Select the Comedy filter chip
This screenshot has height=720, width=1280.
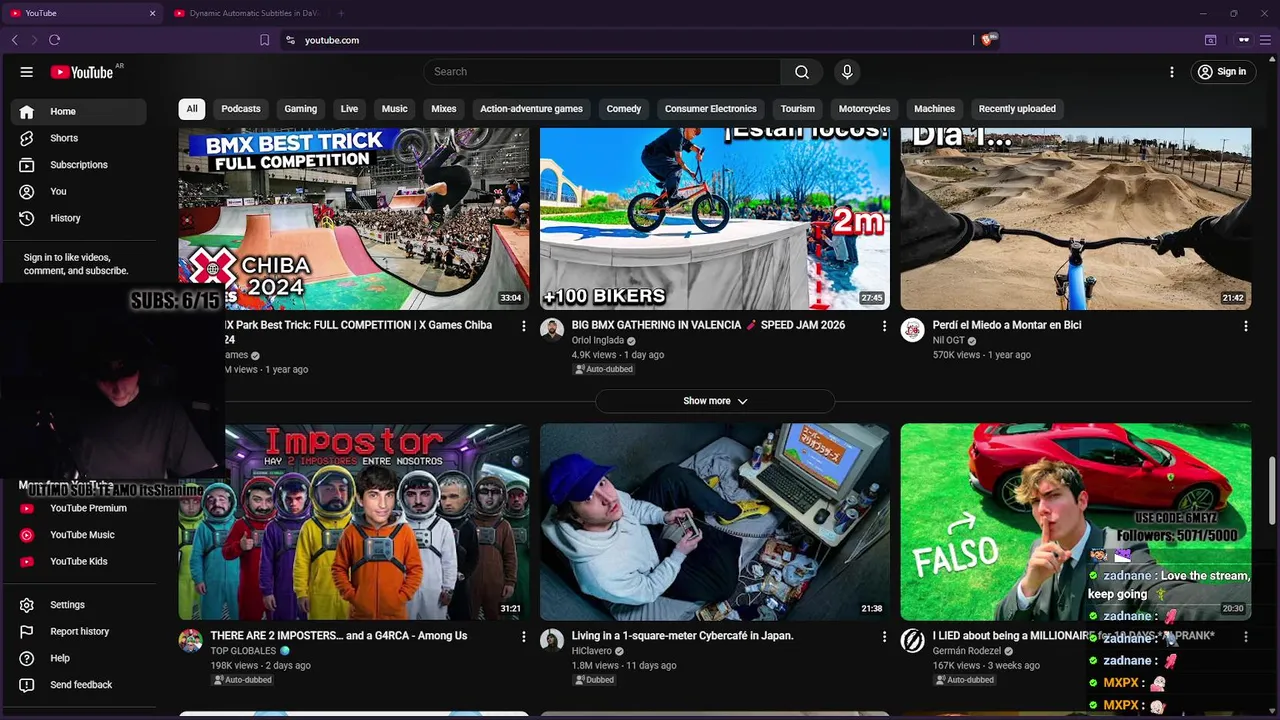pos(624,109)
